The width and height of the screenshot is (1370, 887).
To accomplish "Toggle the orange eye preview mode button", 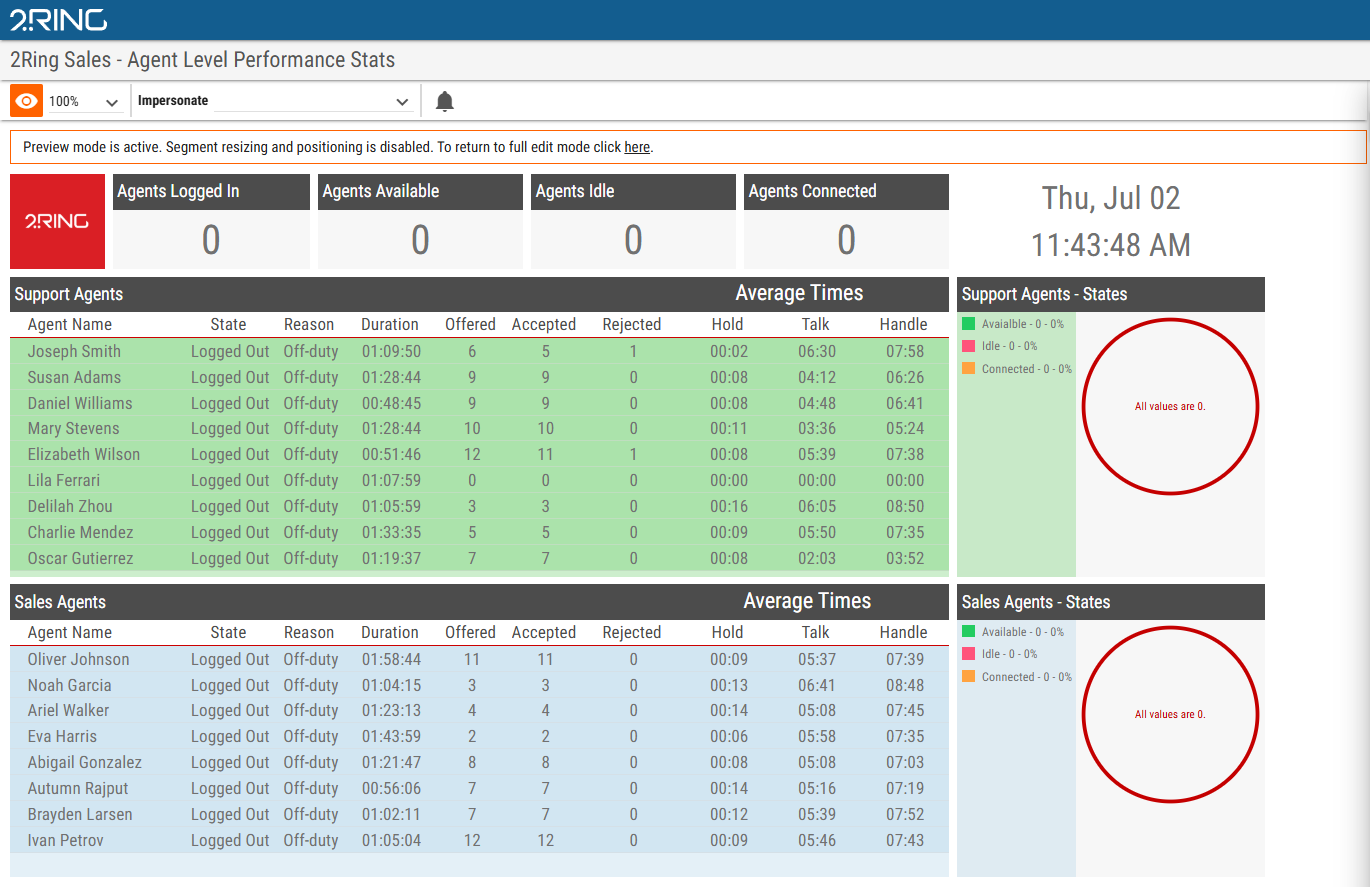I will (x=27, y=101).
